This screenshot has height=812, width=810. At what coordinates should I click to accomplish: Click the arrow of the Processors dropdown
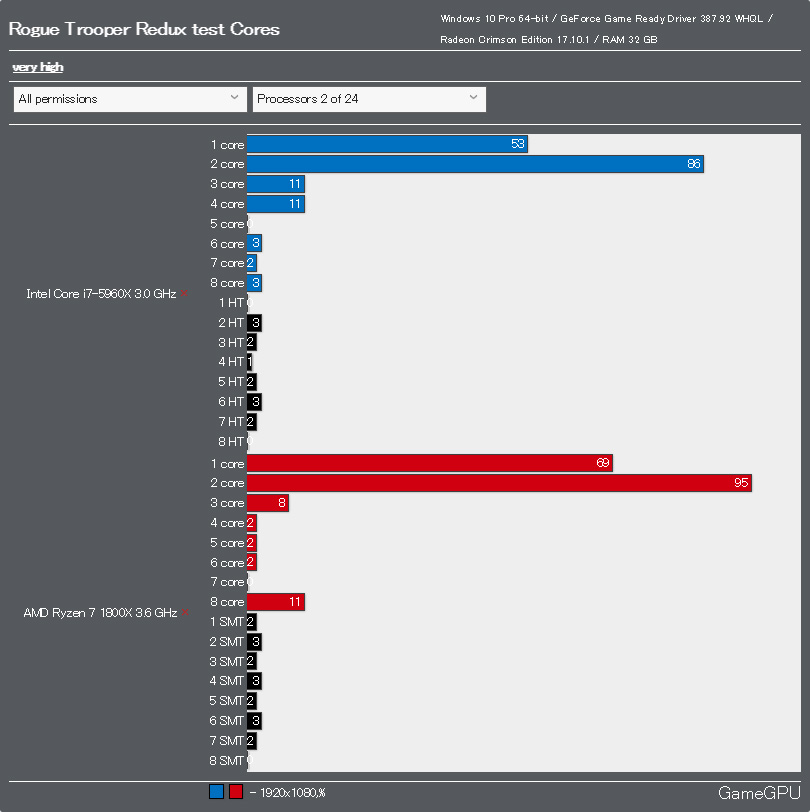tap(473, 98)
